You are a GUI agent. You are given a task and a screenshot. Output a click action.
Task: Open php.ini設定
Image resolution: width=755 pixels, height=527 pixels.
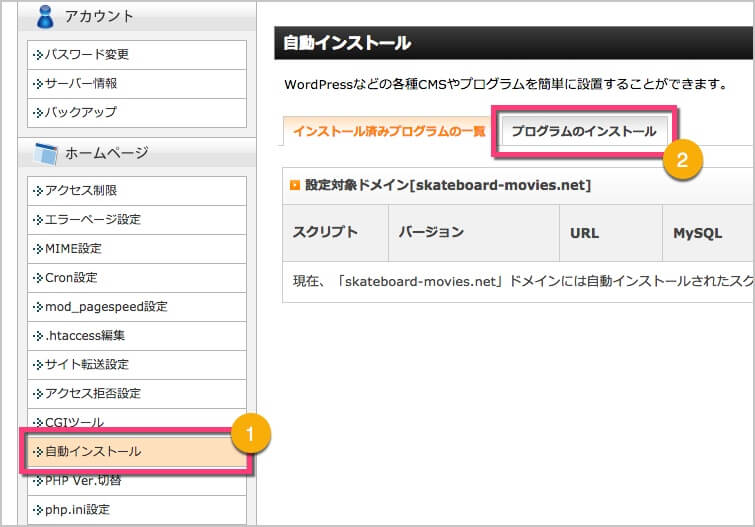[x=137, y=510]
